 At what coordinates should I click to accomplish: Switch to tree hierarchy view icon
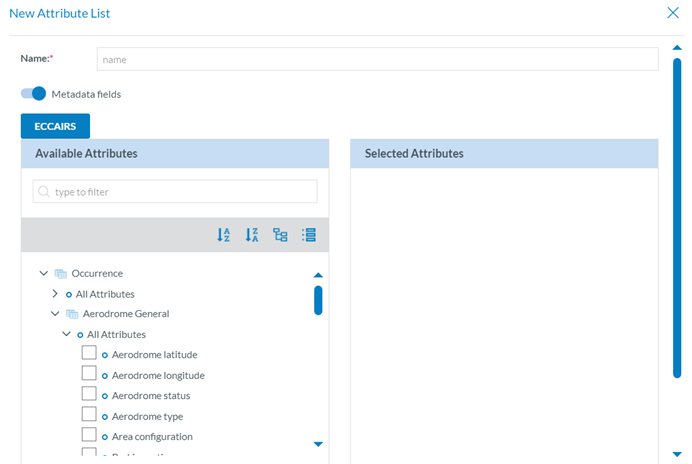pyautogui.click(x=280, y=235)
